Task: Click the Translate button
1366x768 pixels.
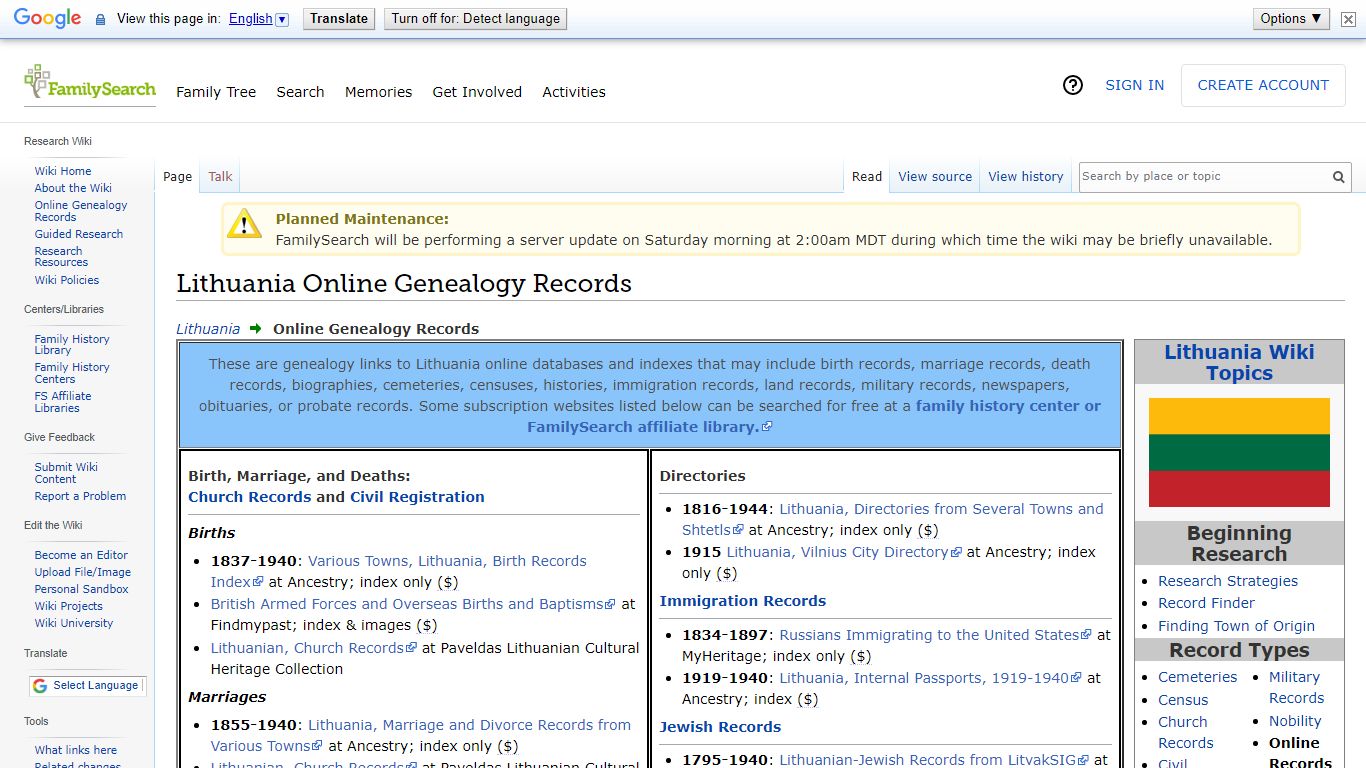Action: 339,19
